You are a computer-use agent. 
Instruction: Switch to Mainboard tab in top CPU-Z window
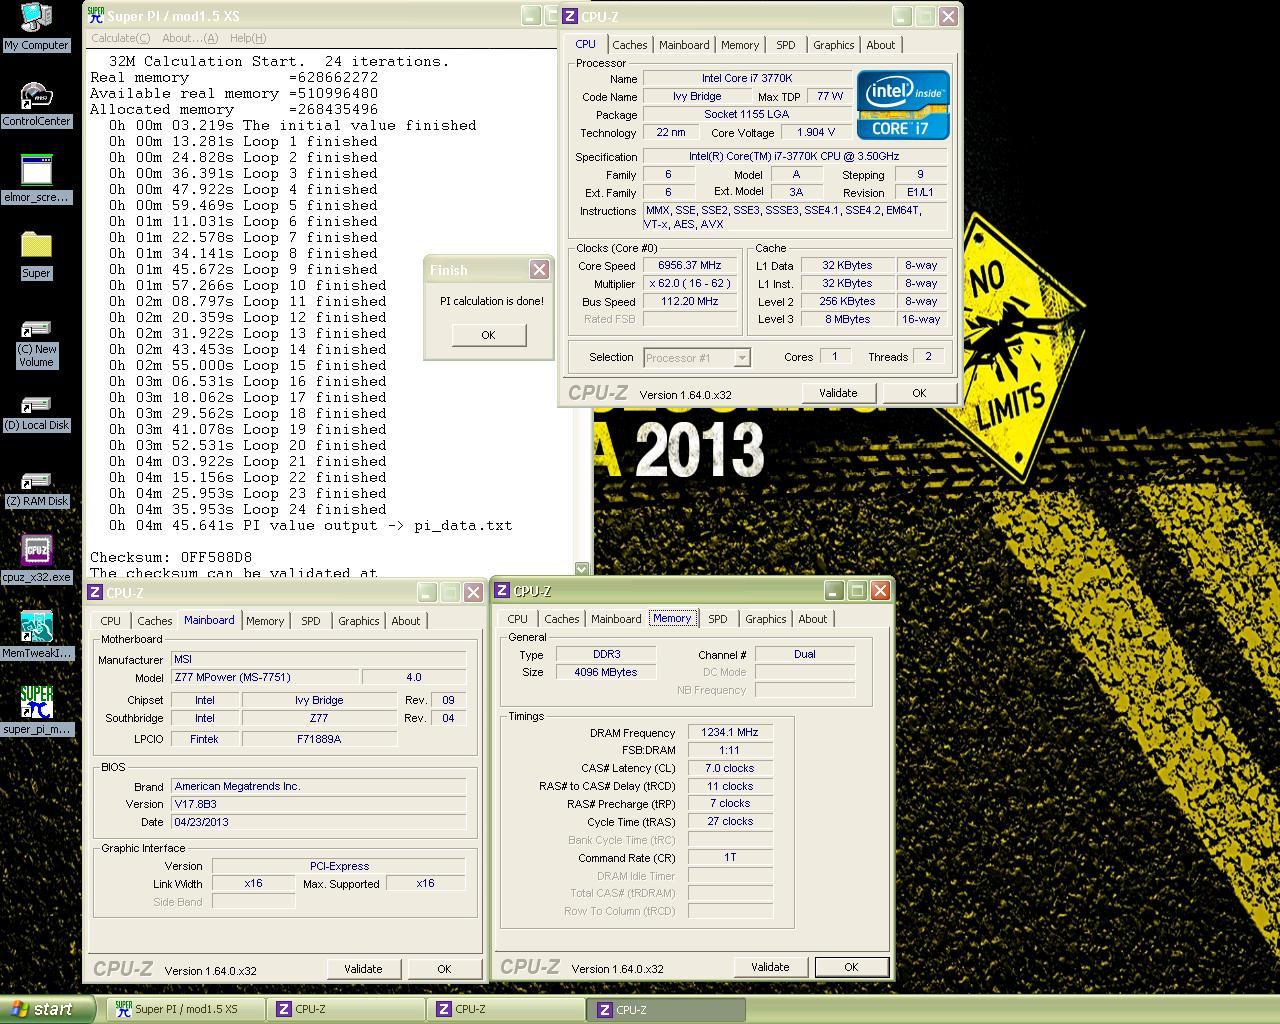point(684,45)
